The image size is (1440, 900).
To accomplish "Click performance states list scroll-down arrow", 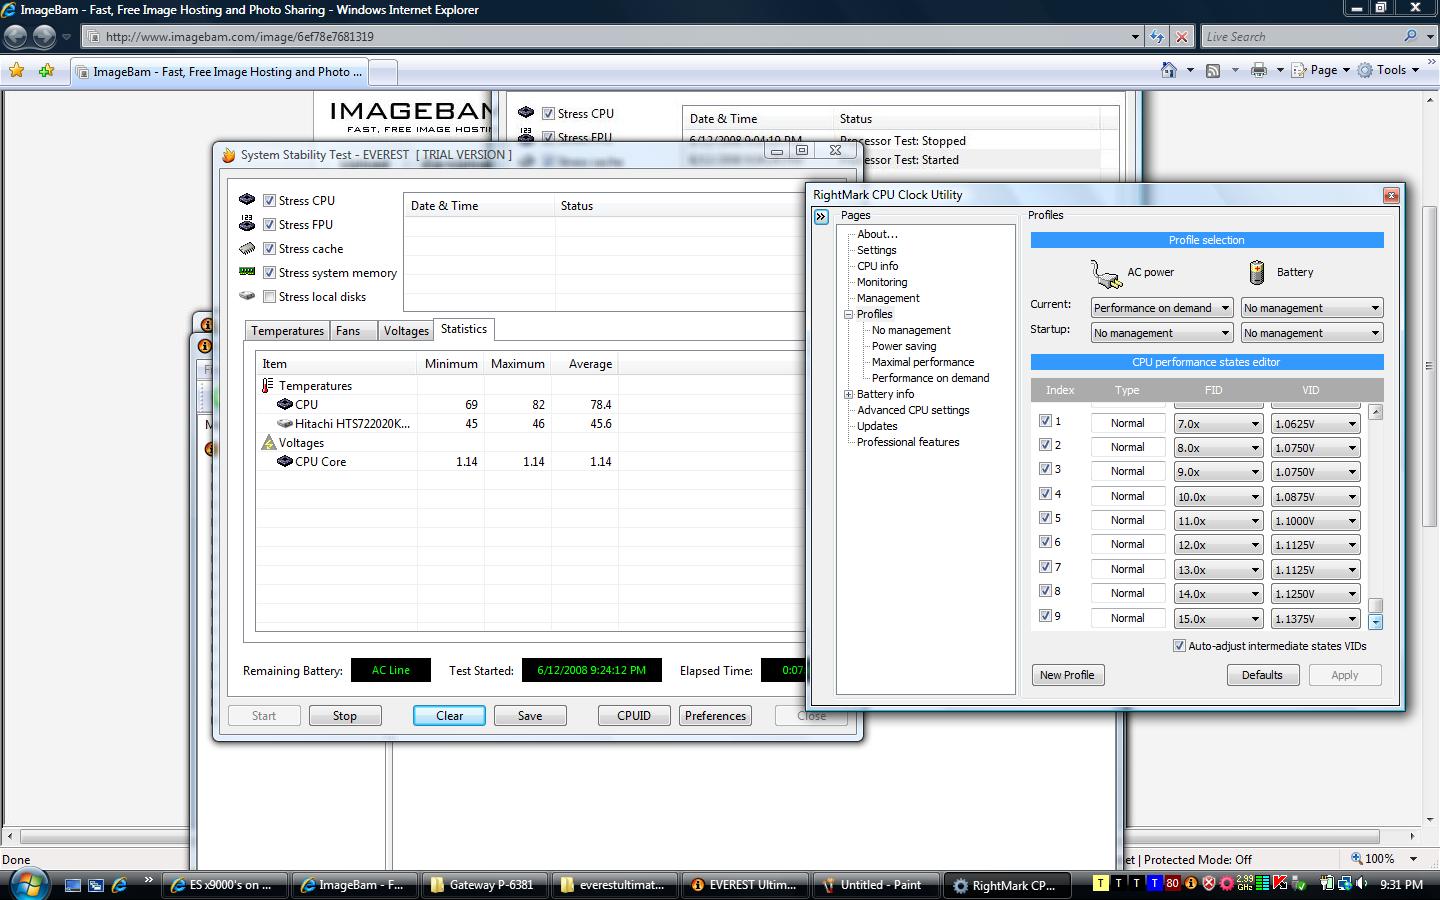I will click(x=1376, y=622).
